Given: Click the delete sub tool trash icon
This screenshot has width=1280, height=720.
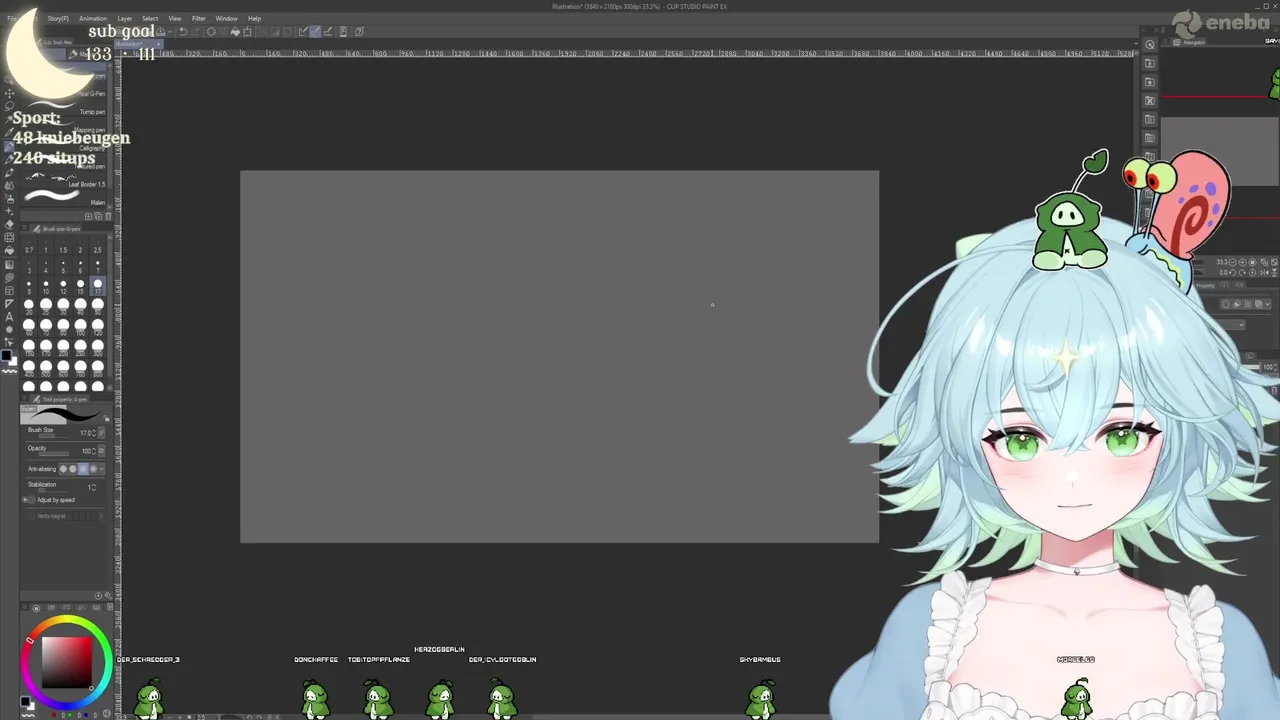Looking at the screenshot, I should pos(107,216).
